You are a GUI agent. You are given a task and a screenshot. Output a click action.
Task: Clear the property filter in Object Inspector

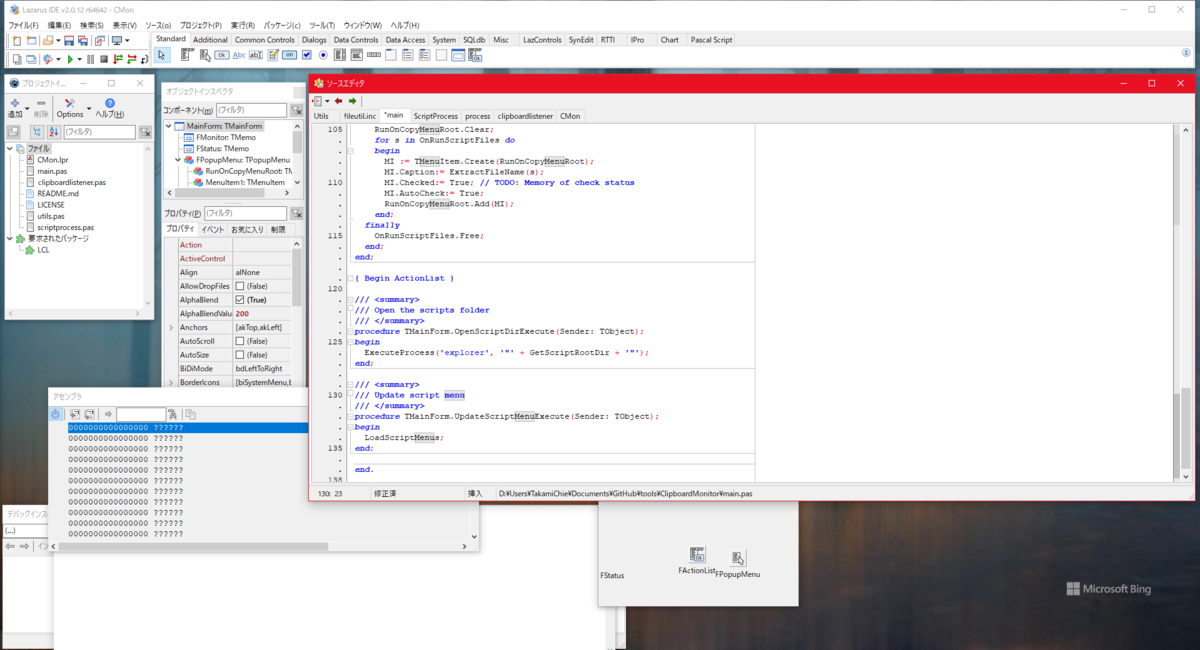(296, 213)
